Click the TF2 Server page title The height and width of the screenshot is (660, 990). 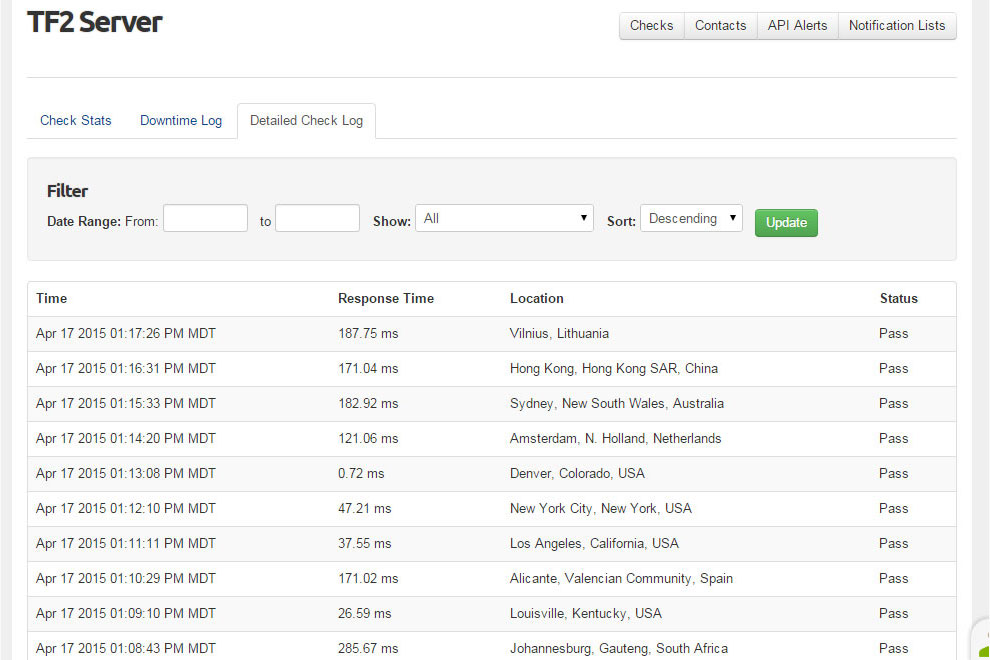tap(95, 22)
